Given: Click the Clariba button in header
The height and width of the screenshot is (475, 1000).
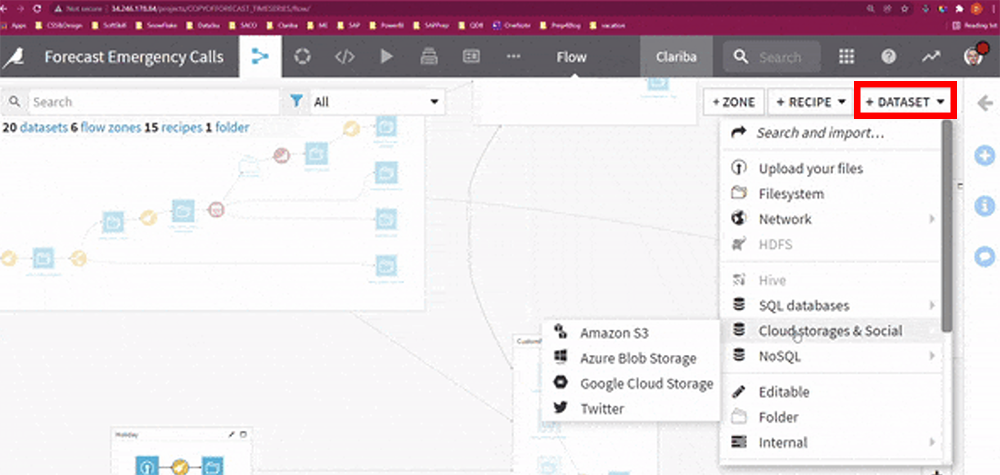Looking at the screenshot, I should (676, 57).
